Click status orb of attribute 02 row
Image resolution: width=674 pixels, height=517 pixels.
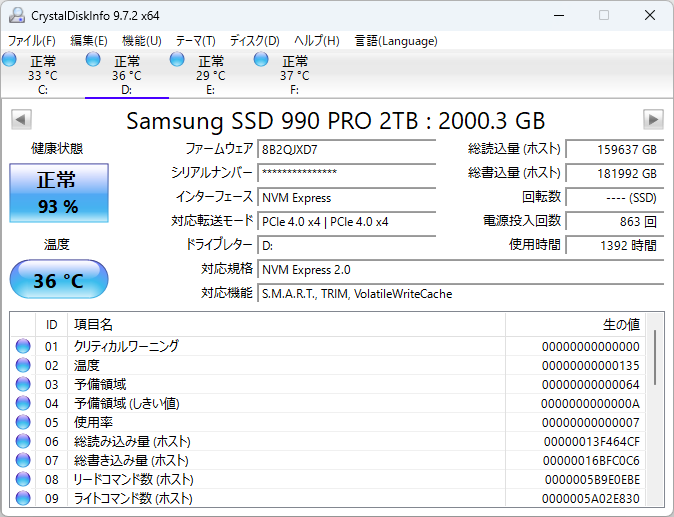pos(23,365)
